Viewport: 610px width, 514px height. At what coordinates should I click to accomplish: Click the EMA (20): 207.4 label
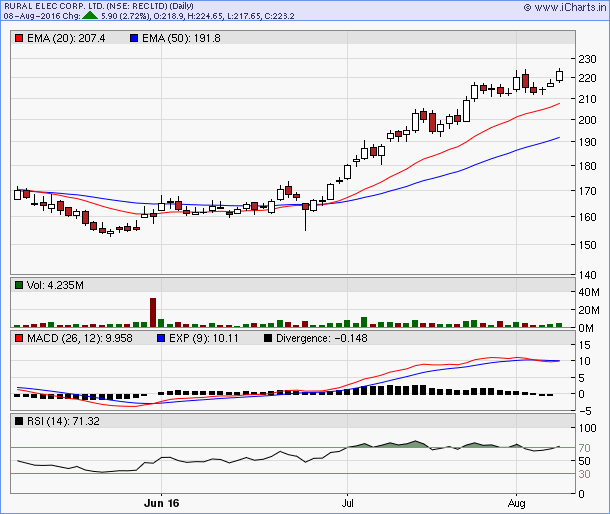(66, 38)
